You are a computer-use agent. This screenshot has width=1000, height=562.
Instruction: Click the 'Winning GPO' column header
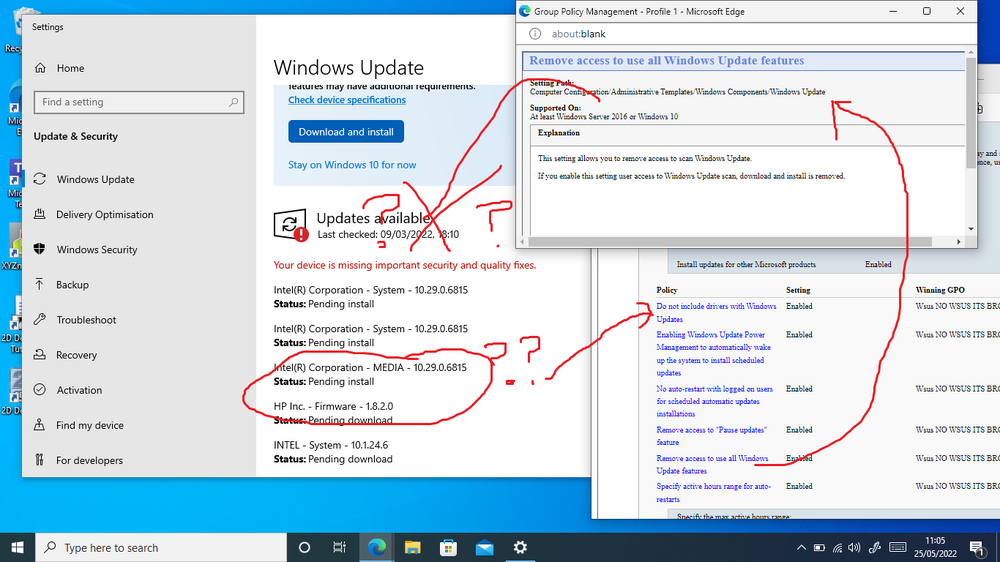940,290
